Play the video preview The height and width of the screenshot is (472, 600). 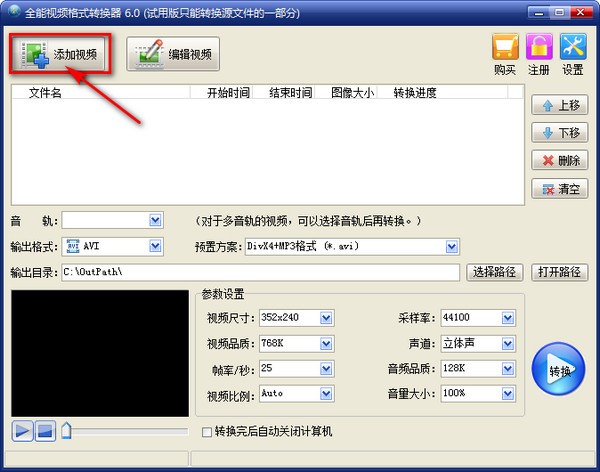22,431
